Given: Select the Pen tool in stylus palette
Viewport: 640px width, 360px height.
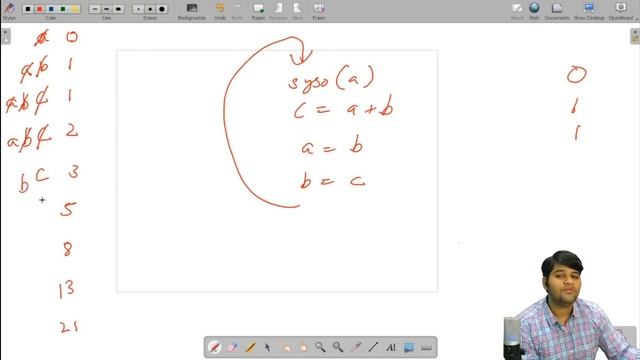Looking at the screenshot, I should tap(215, 347).
